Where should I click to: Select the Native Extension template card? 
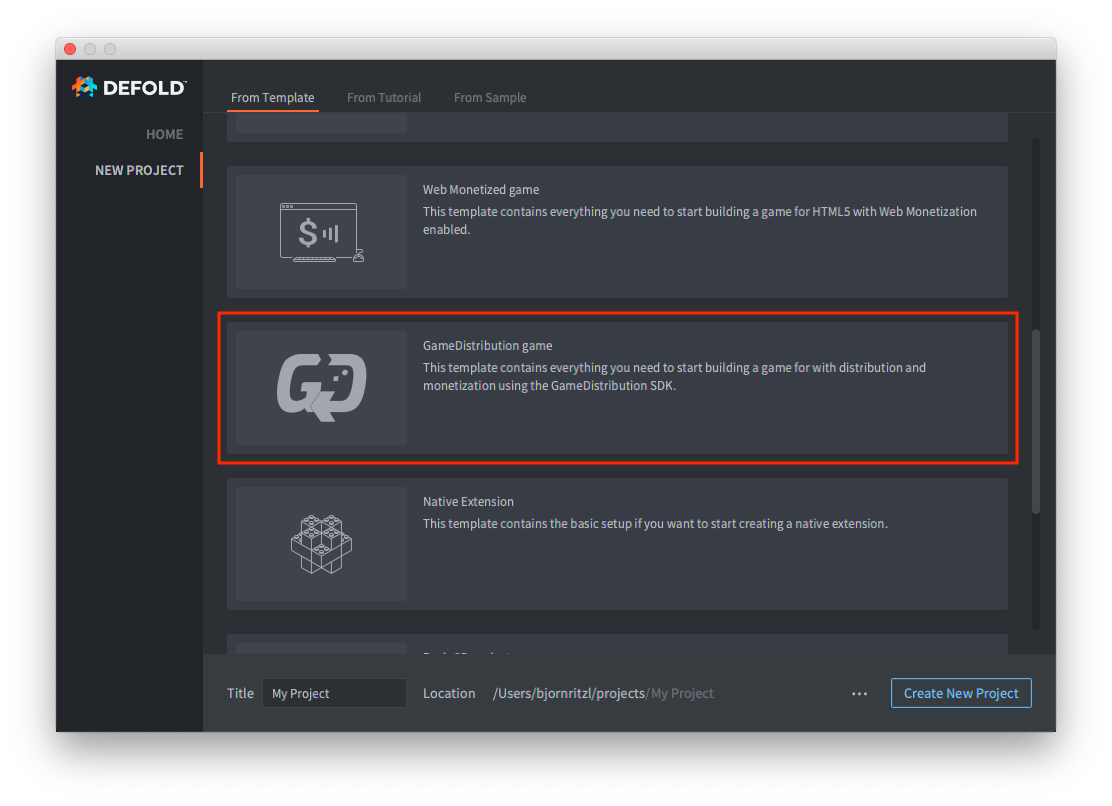[618, 543]
